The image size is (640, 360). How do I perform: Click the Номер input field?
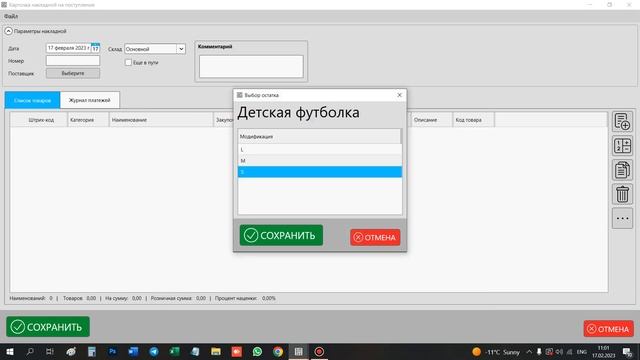73,61
